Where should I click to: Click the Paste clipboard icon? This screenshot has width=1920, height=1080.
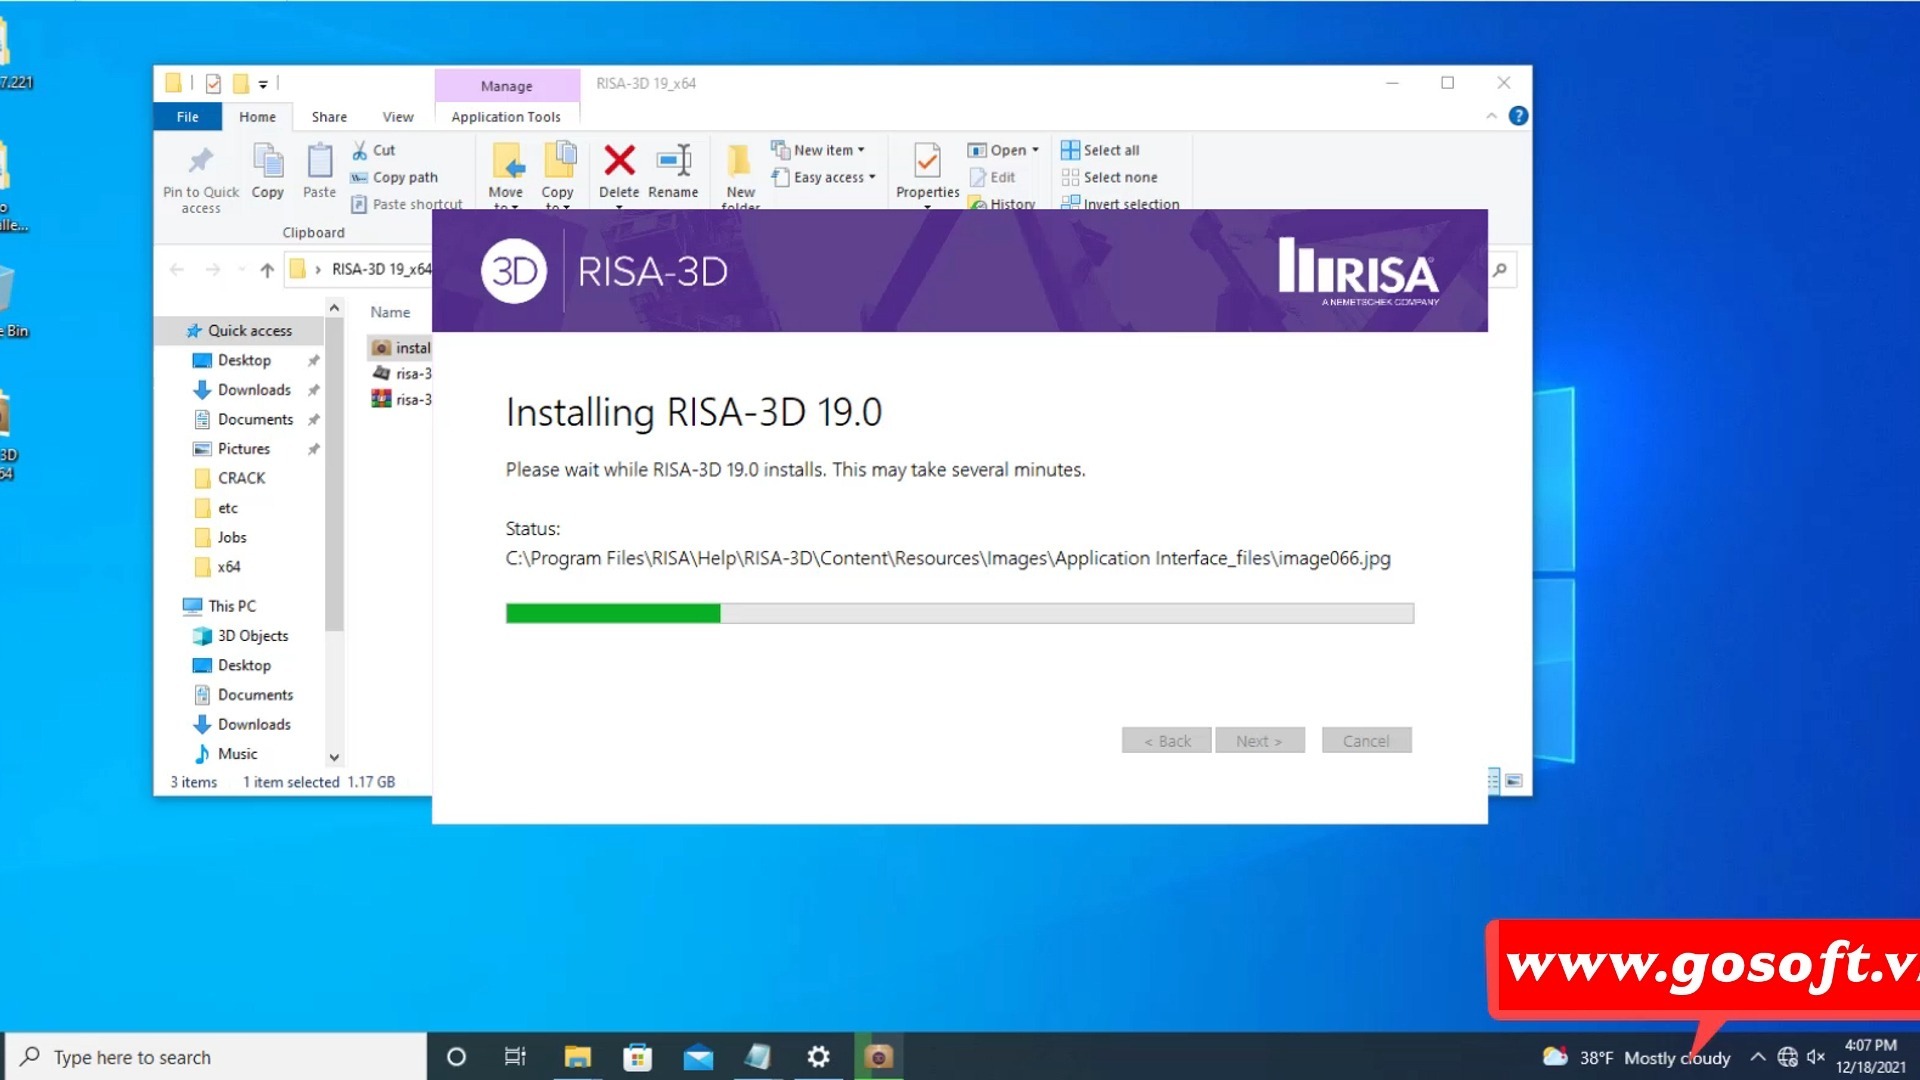319,160
